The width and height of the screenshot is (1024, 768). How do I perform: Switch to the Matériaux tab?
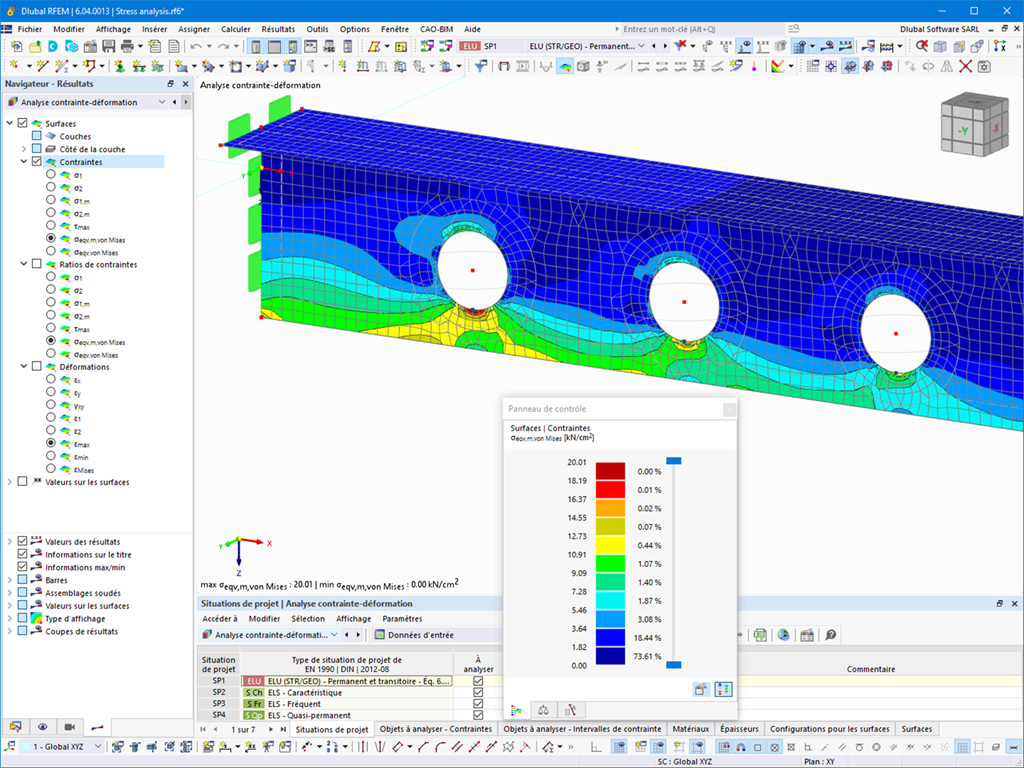690,729
